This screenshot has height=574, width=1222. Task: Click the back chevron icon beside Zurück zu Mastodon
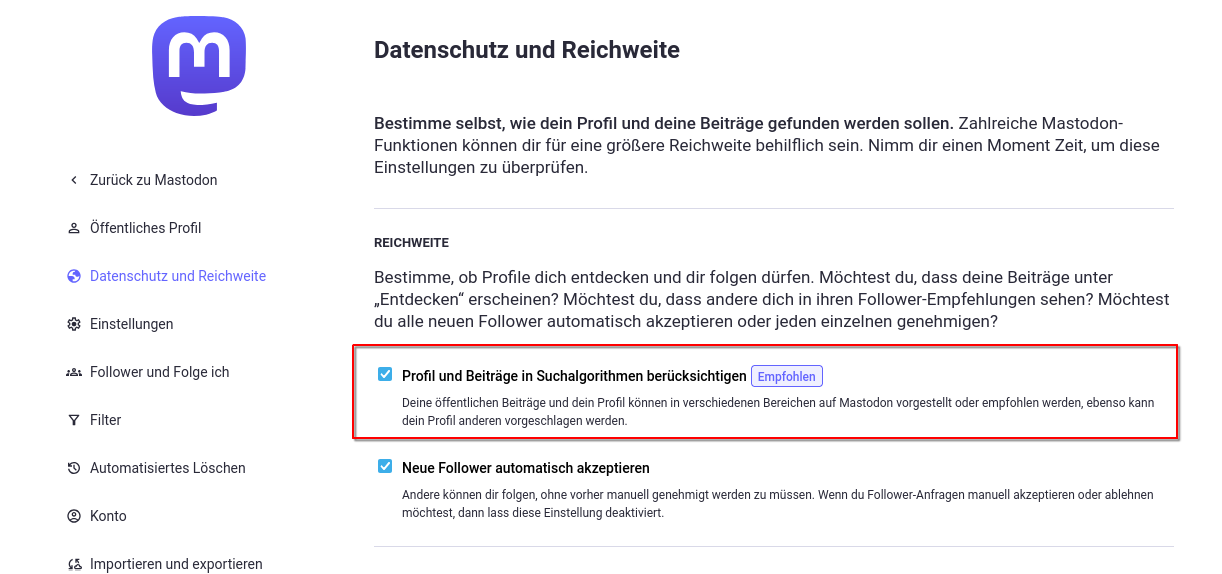coord(73,180)
